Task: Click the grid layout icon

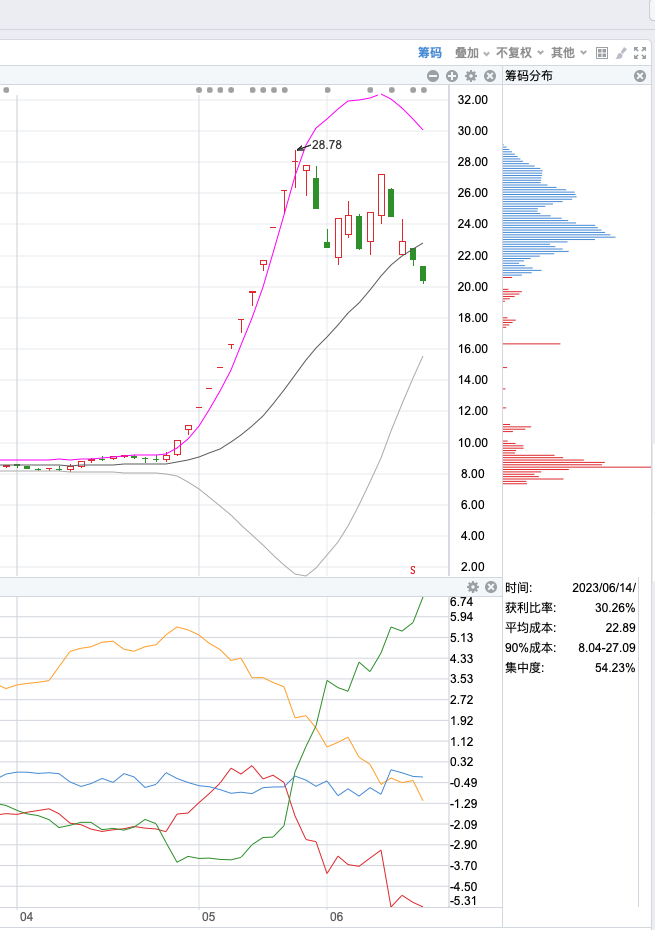Action: click(602, 53)
